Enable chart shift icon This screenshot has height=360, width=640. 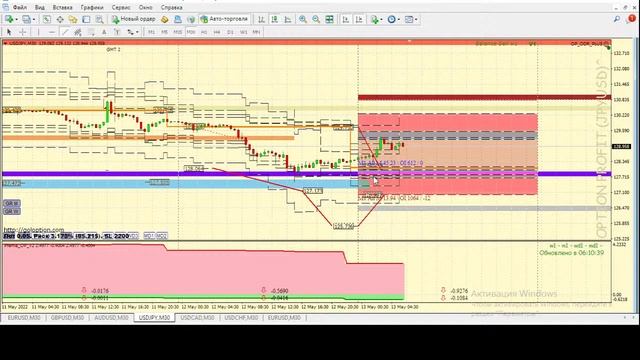[359, 19]
